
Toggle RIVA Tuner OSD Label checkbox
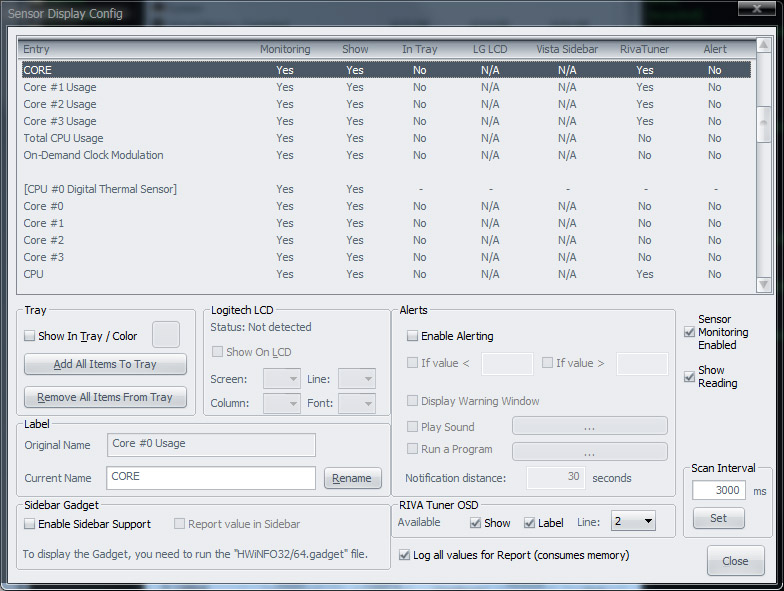530,523
